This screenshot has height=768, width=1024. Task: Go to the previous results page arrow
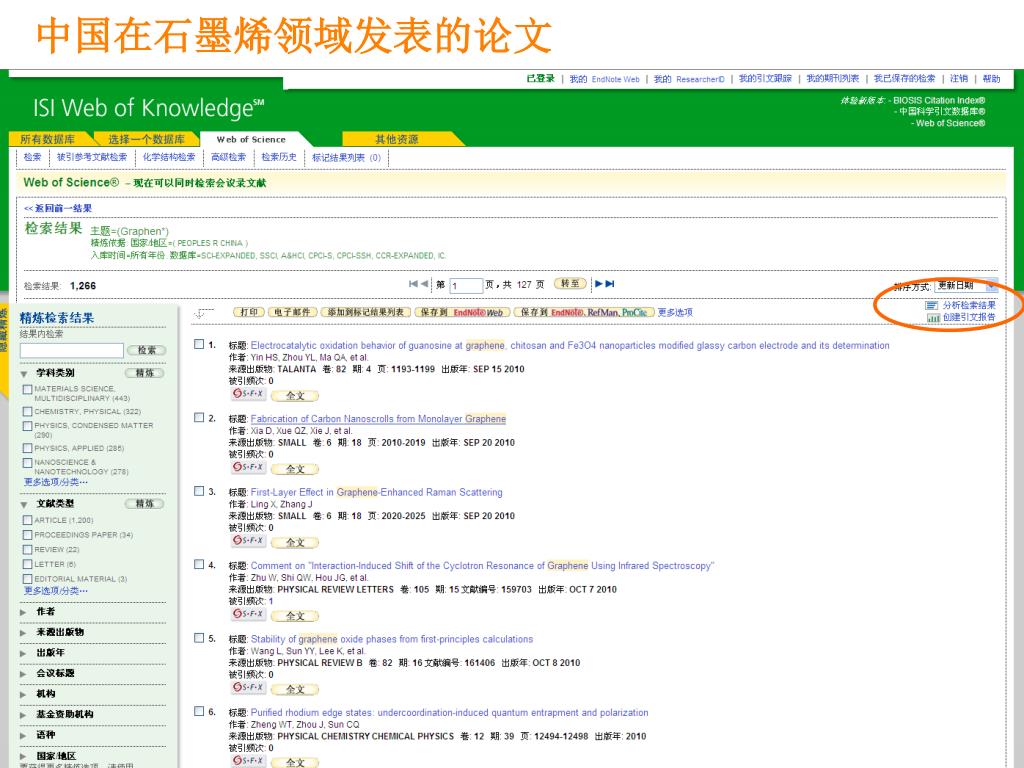[424, 283]
